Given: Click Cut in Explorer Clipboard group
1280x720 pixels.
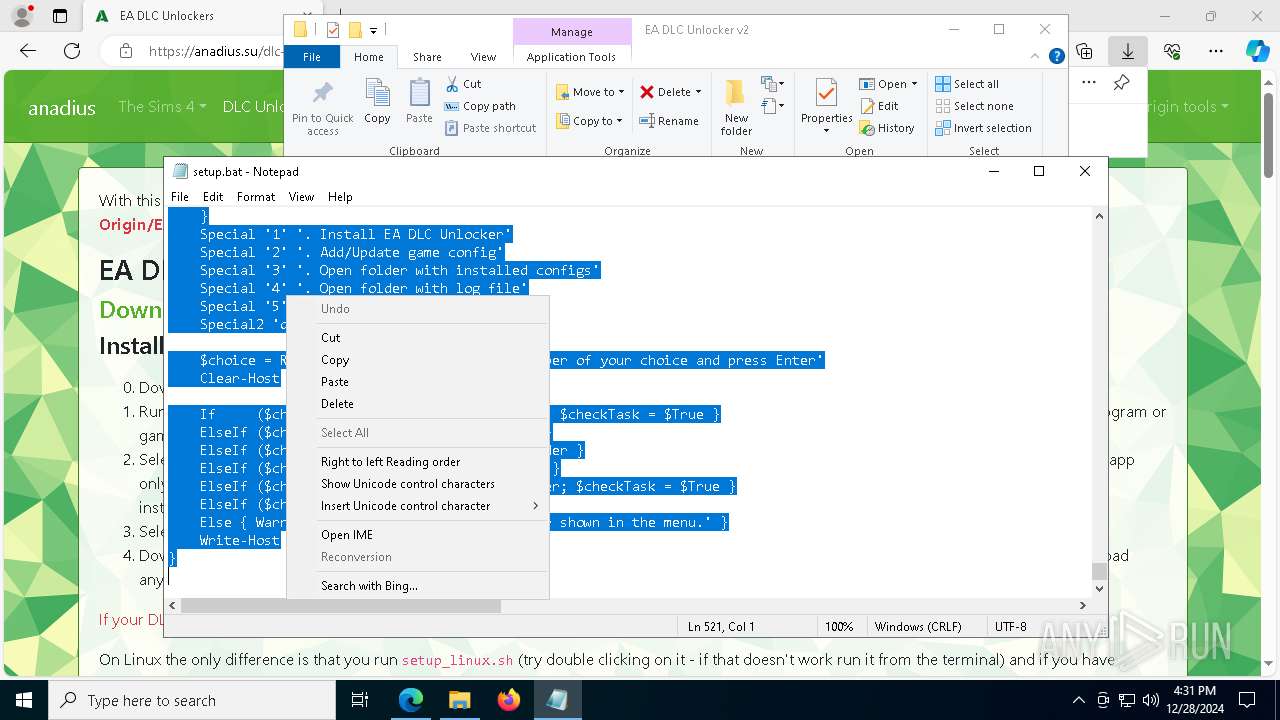Looking at the screenshot, I should click(x=463, y=84).
